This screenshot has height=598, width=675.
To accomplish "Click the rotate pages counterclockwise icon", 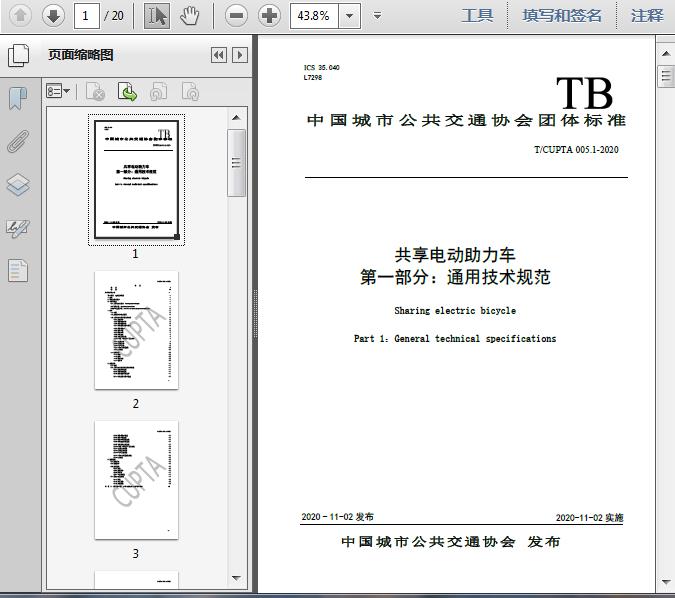I will [x=159, y=92].
